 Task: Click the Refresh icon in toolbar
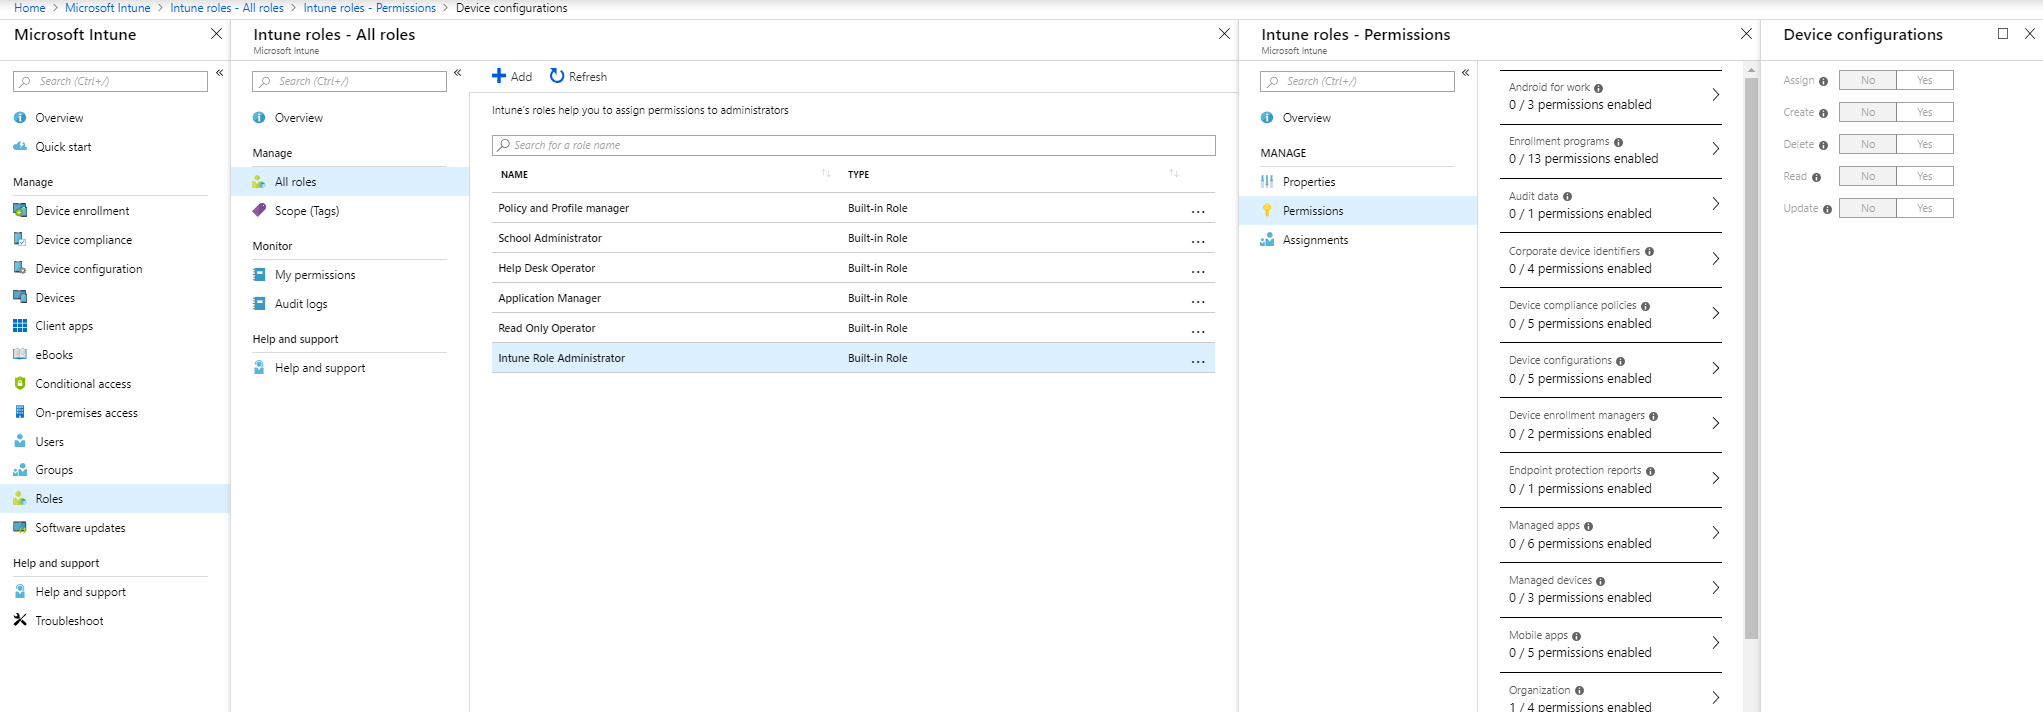(x=557, y=76)
